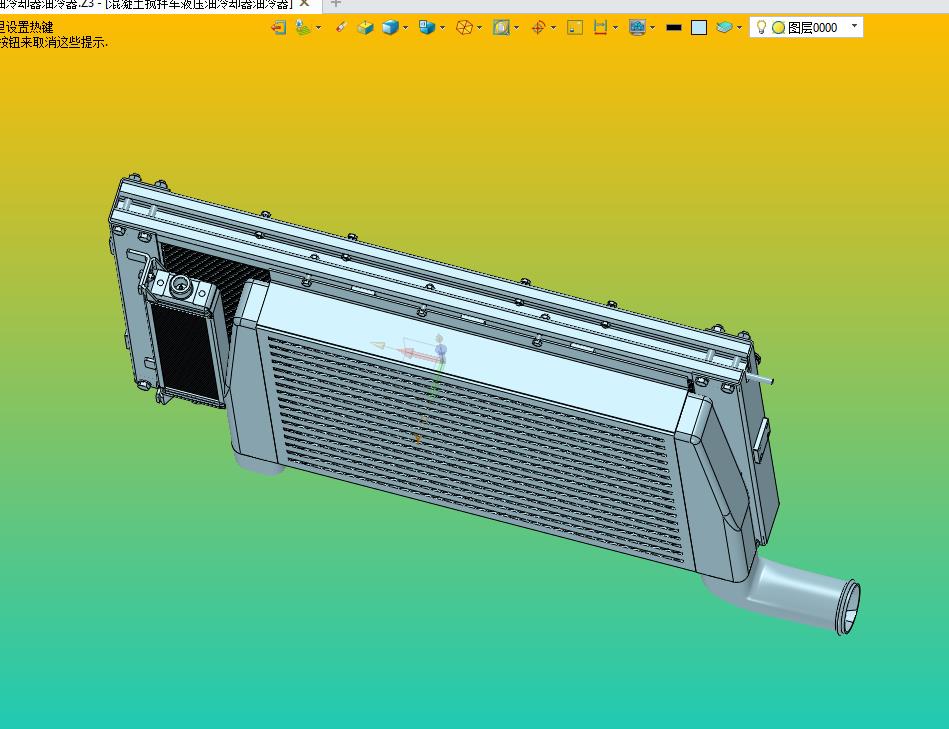Expand the wireframe polyhedron dropdown arrow

(479, 27)
